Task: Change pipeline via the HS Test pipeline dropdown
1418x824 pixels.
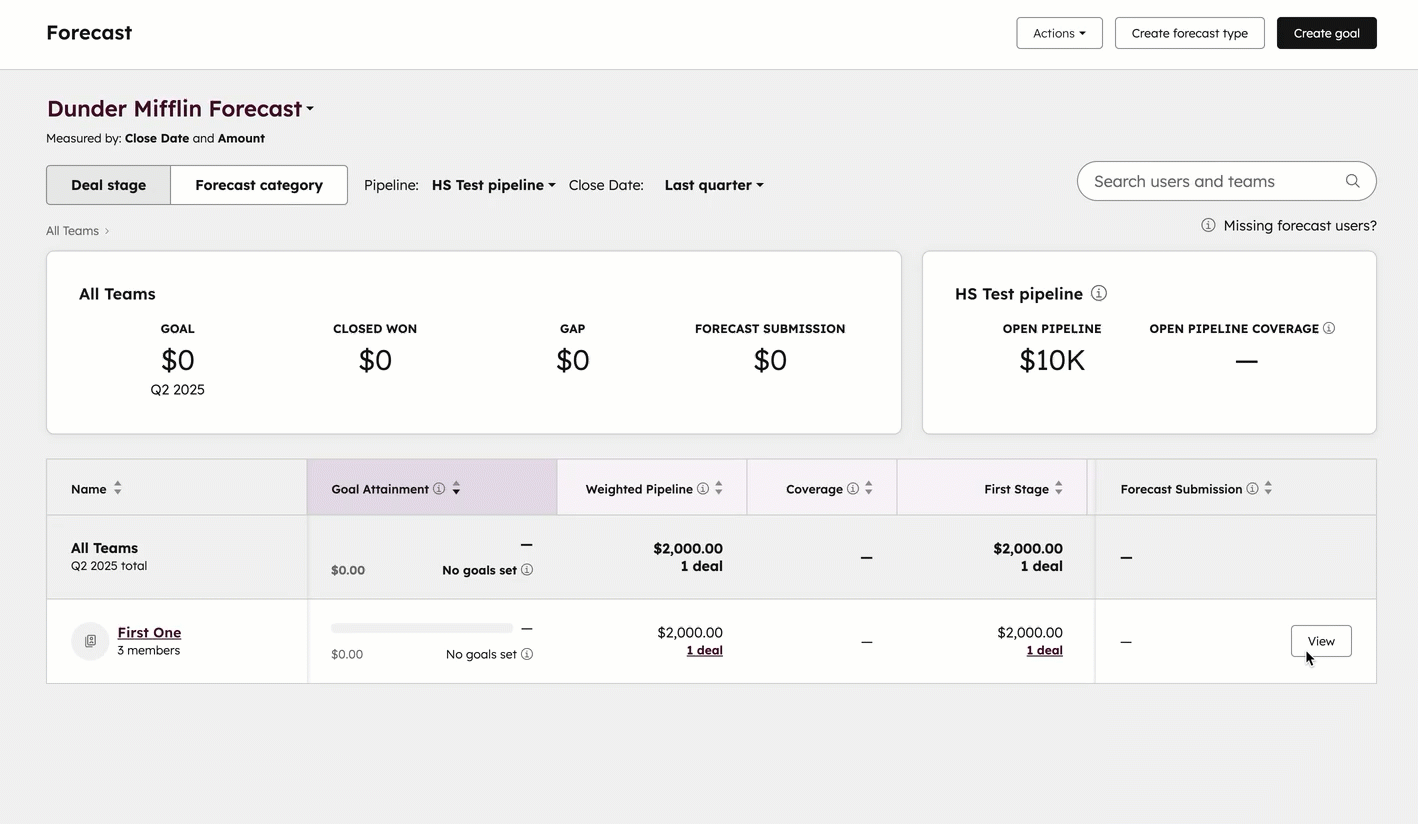Action: point(492,185)
